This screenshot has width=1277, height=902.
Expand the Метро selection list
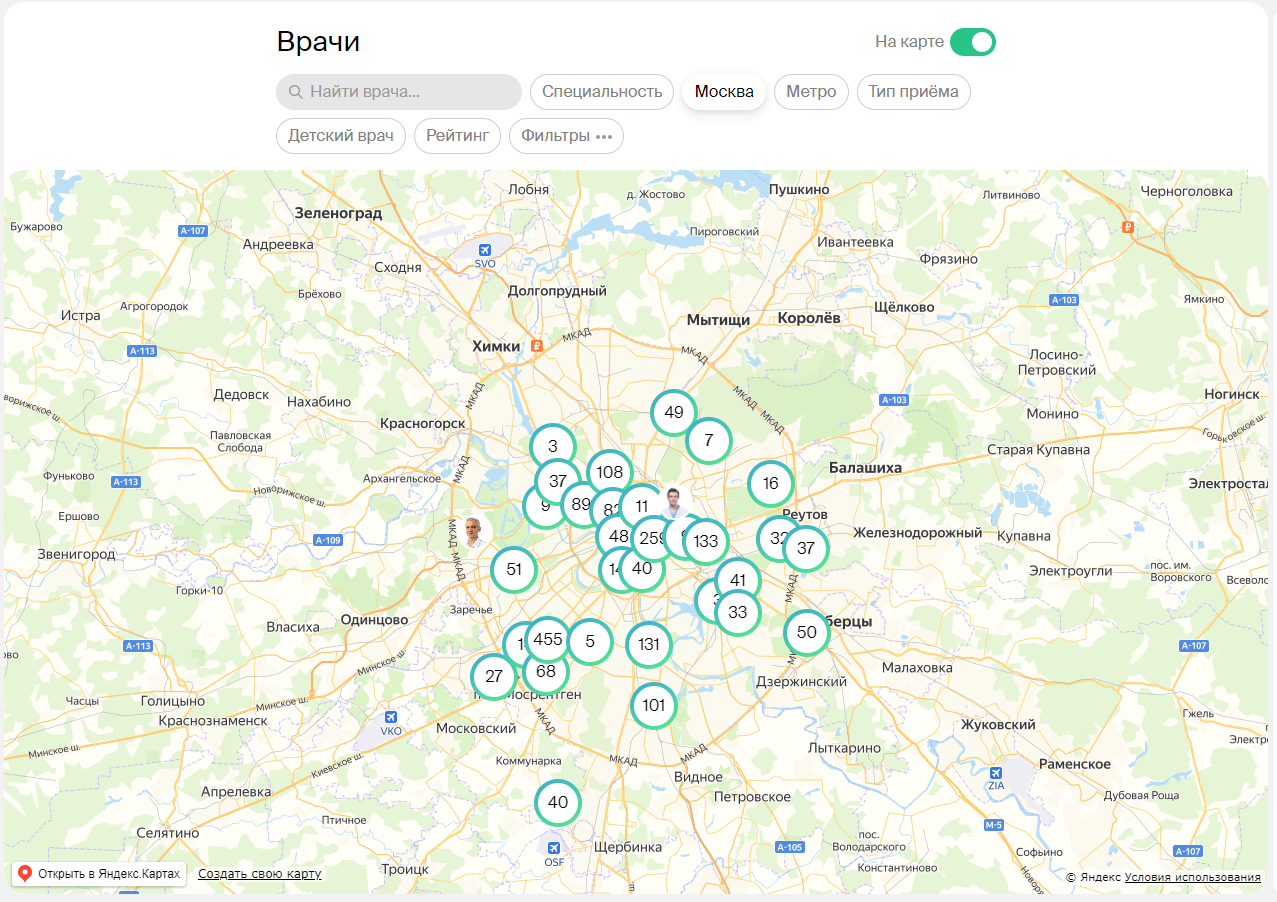pos(811,92)
